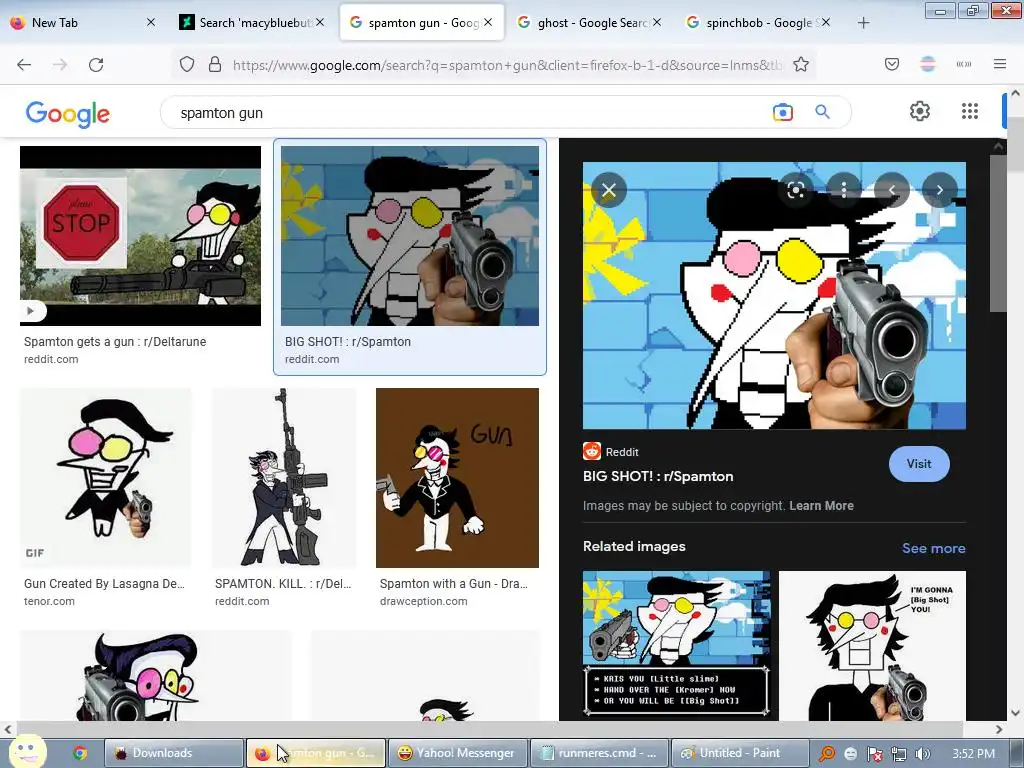Open runmeres.cmd from the taskbar
The image size is (1024, 768).
coord(600,753)
